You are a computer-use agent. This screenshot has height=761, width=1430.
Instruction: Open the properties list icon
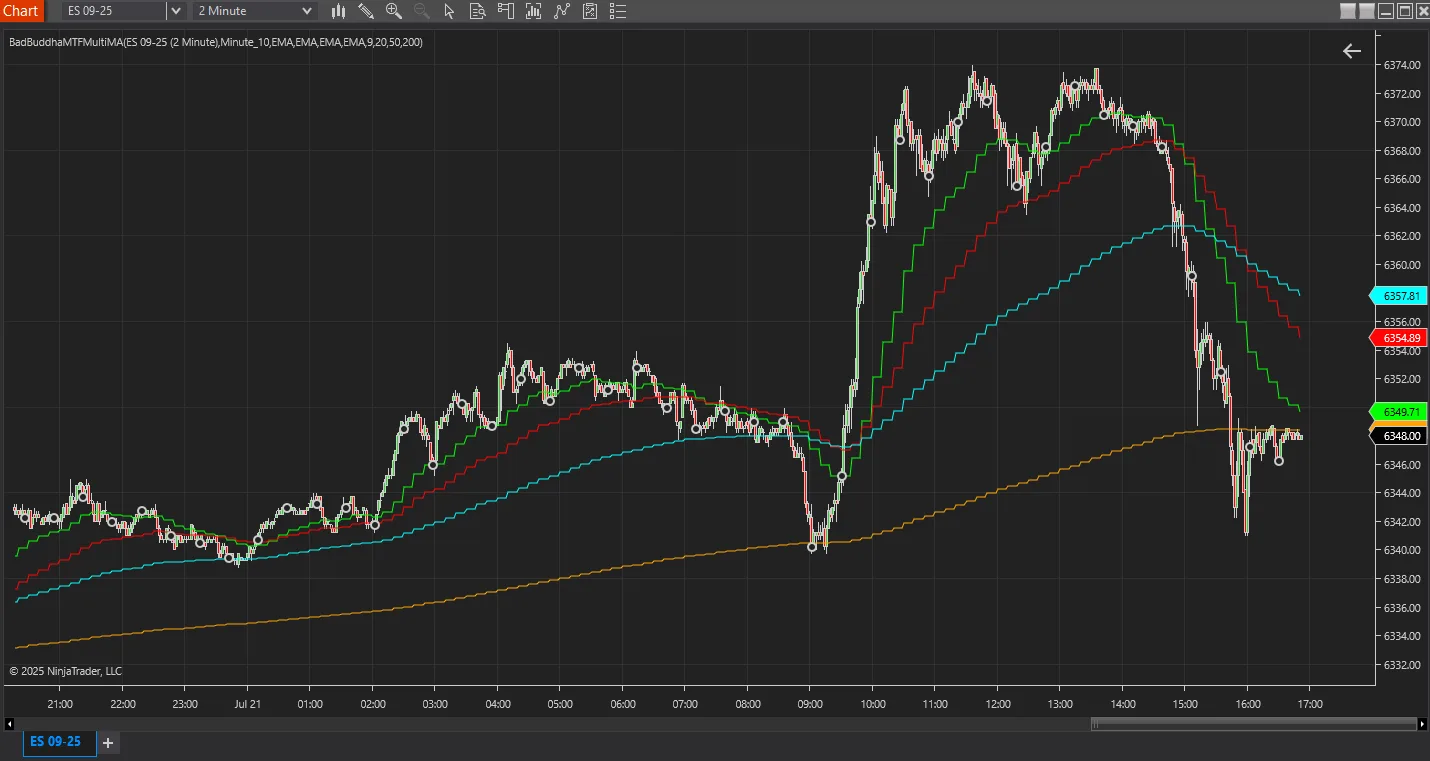click(619, 11)
